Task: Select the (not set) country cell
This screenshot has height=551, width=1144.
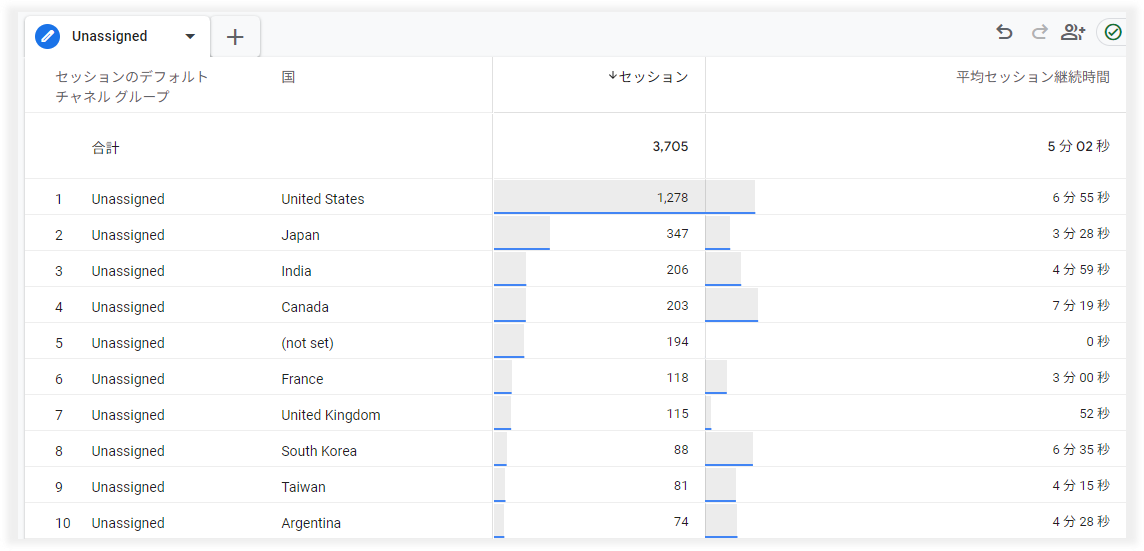Action: point(307,343)
